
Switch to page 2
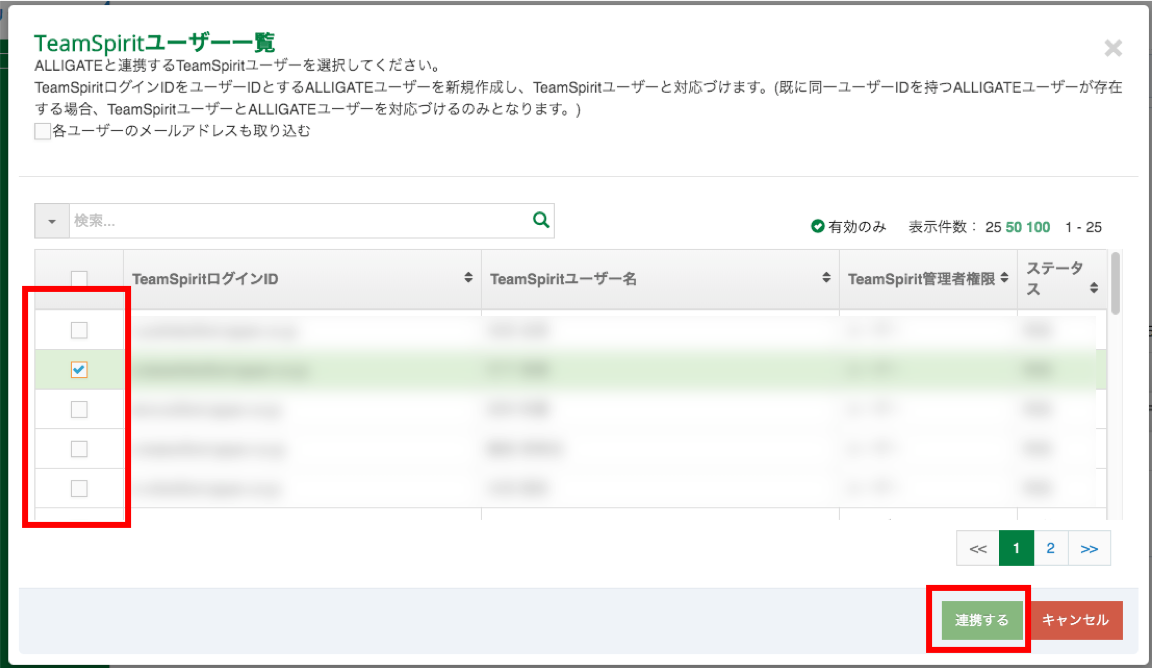click(1051, 548)
